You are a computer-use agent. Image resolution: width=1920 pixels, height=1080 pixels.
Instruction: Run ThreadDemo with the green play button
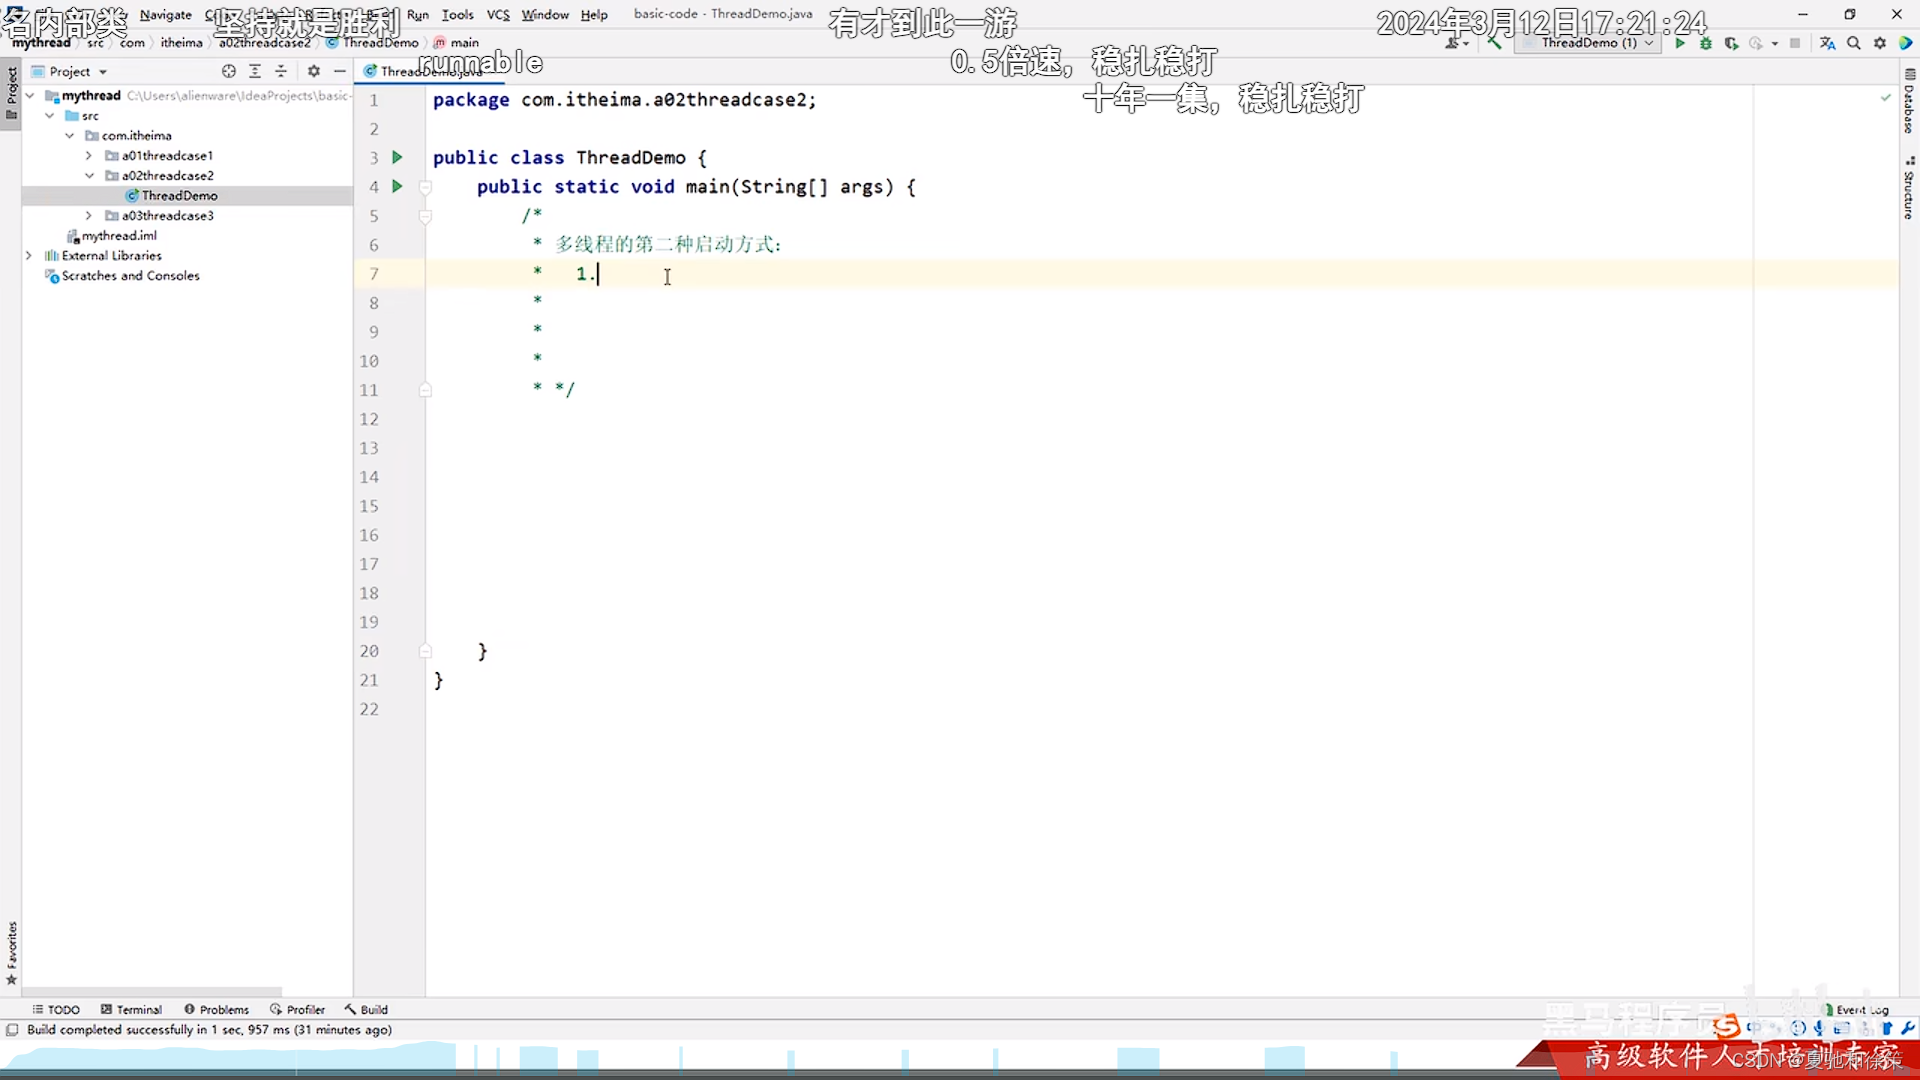point(1680,43)
